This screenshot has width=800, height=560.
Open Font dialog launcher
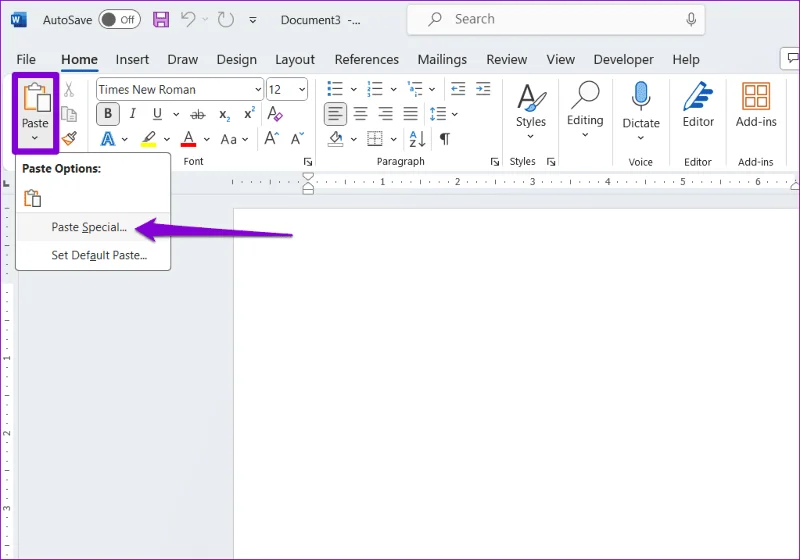click(308, 162)
